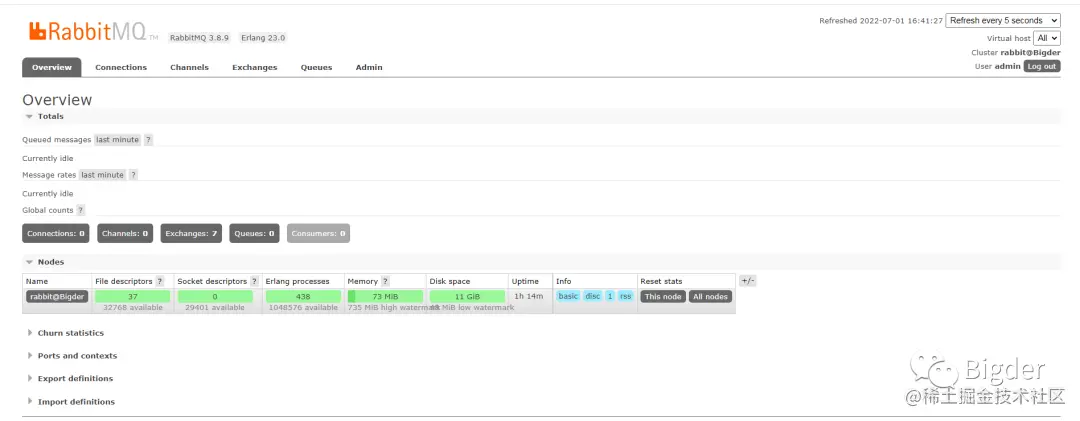The width and height of the screenshot is (1080, 421).
Task: Click the Erlang processes 438 bar
Action: [303, 296]
